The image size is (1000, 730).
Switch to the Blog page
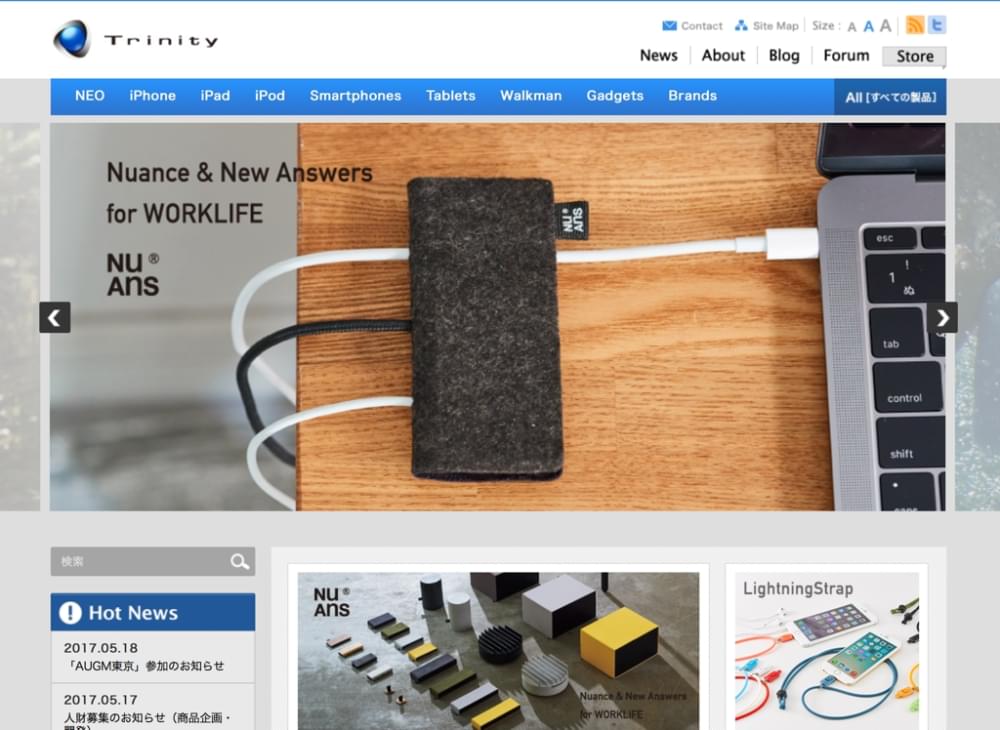pyautogui.click(x=784, y=56)
